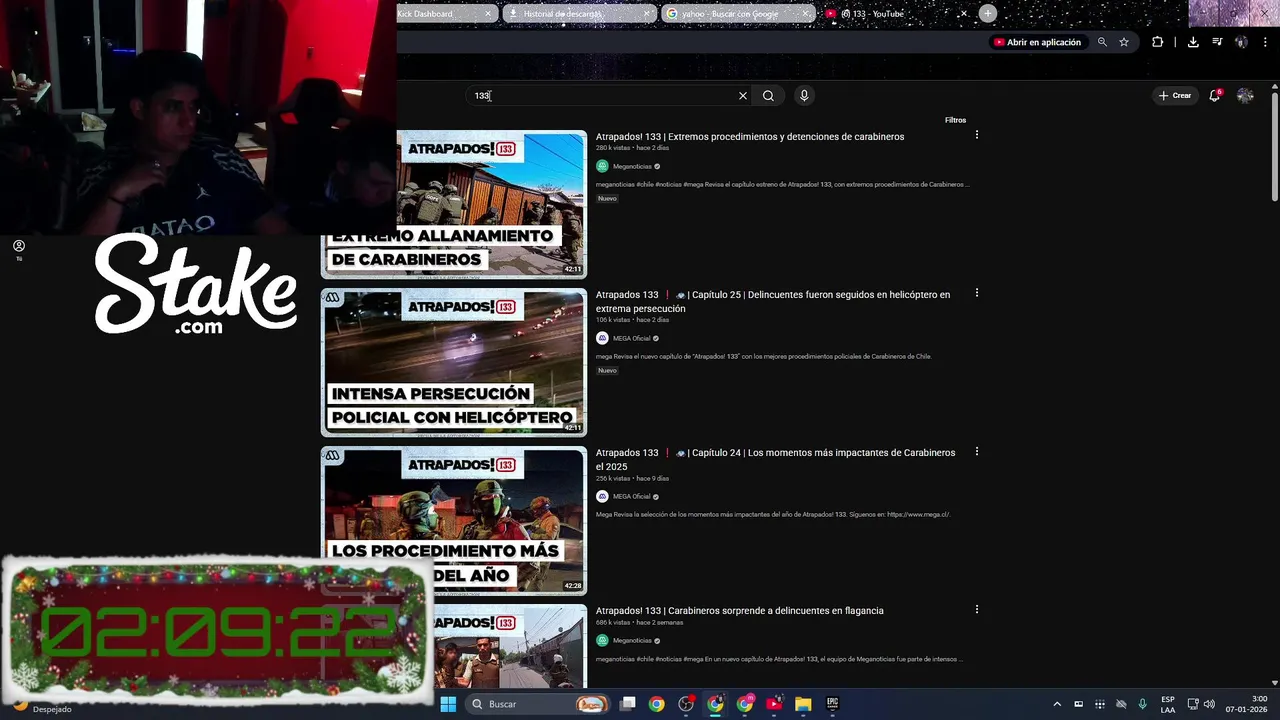Open Epic Games Launcher from the taskbar
Screen dimensions: 1280x720
tap(832, 704)
